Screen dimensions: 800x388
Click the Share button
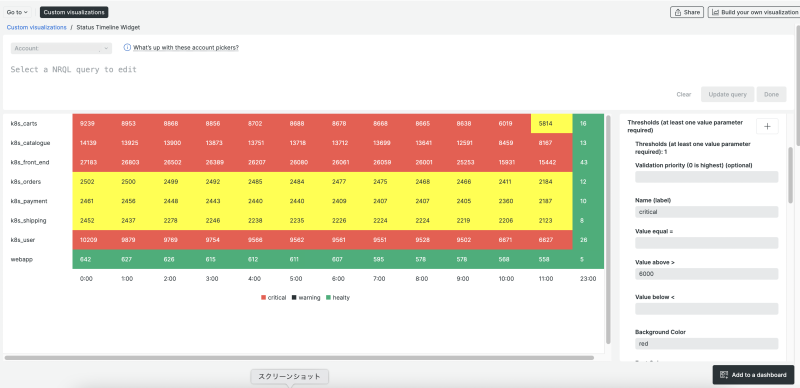(687, 12)
